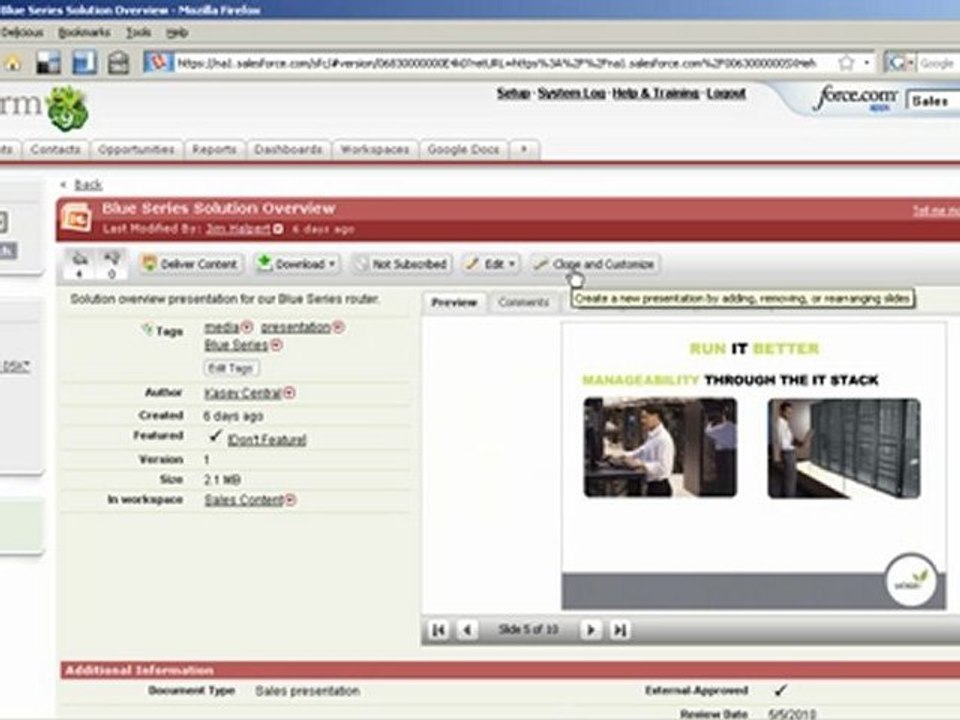Open the Bookmarks menu
960x720 pixels.
84,32
